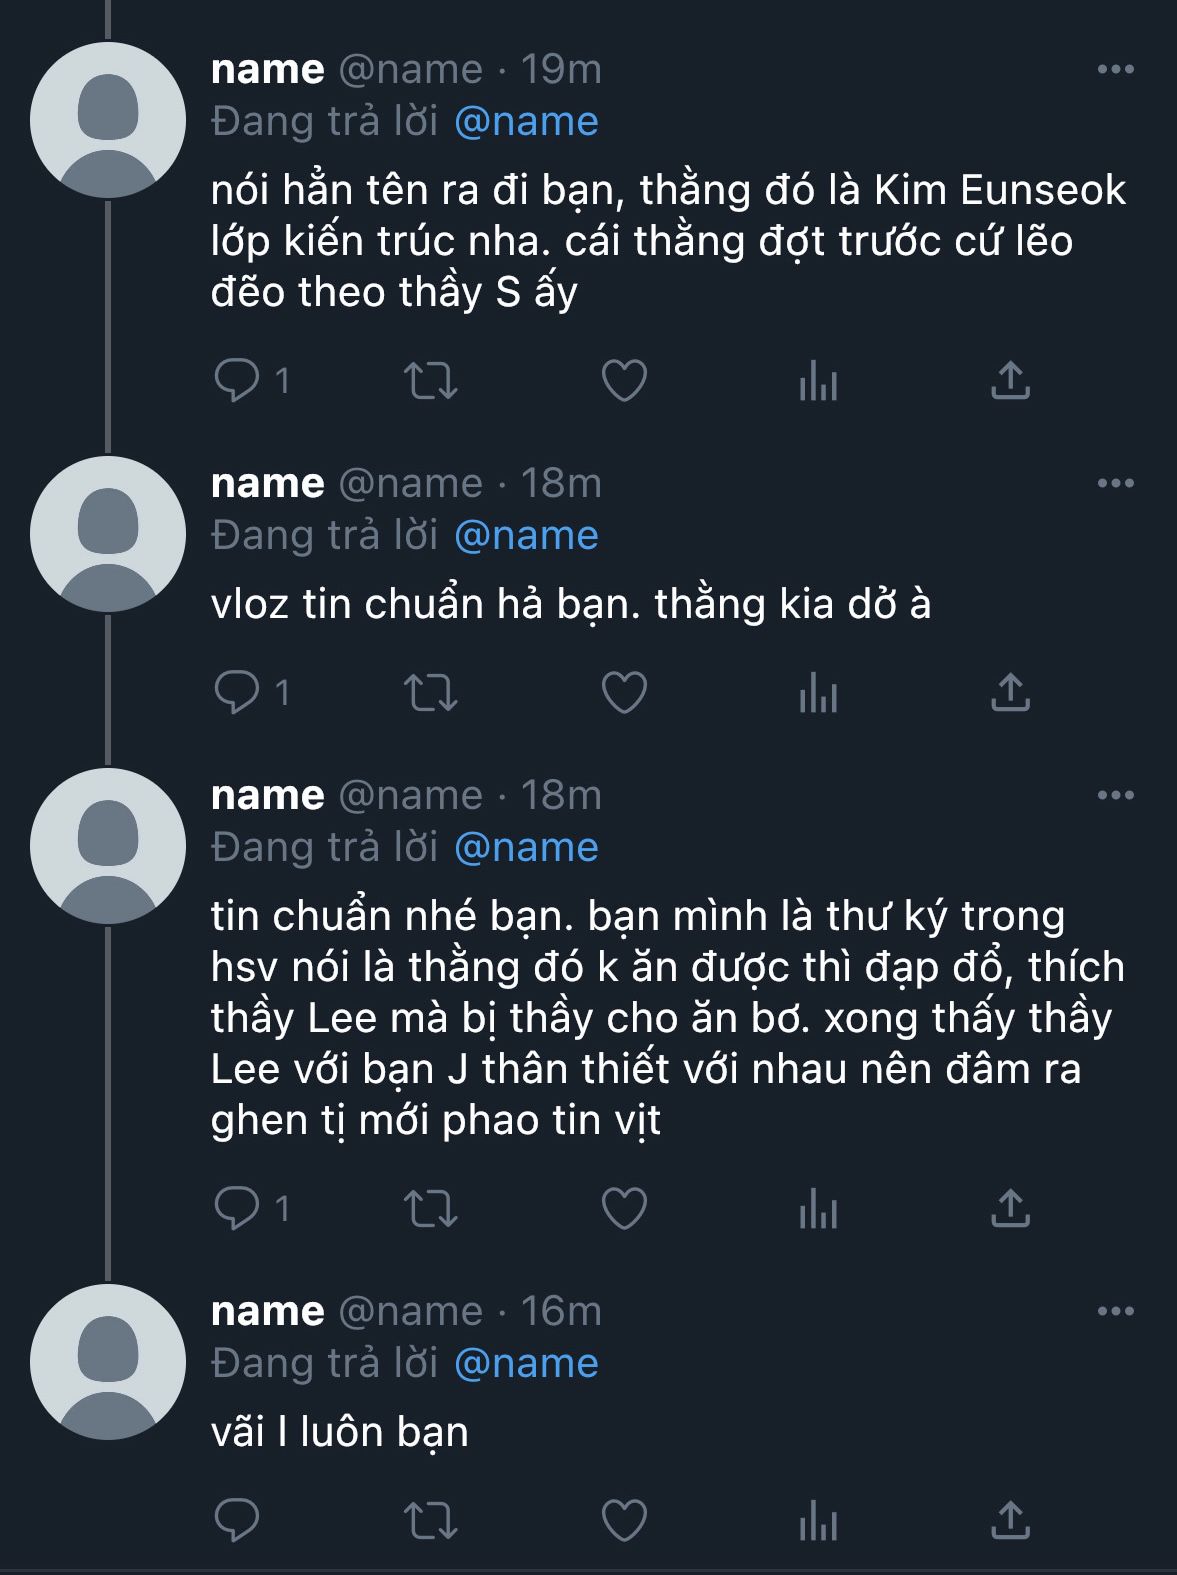Share the tweet posted 19m ago
The image size is (1177, 1575).
1010,381
